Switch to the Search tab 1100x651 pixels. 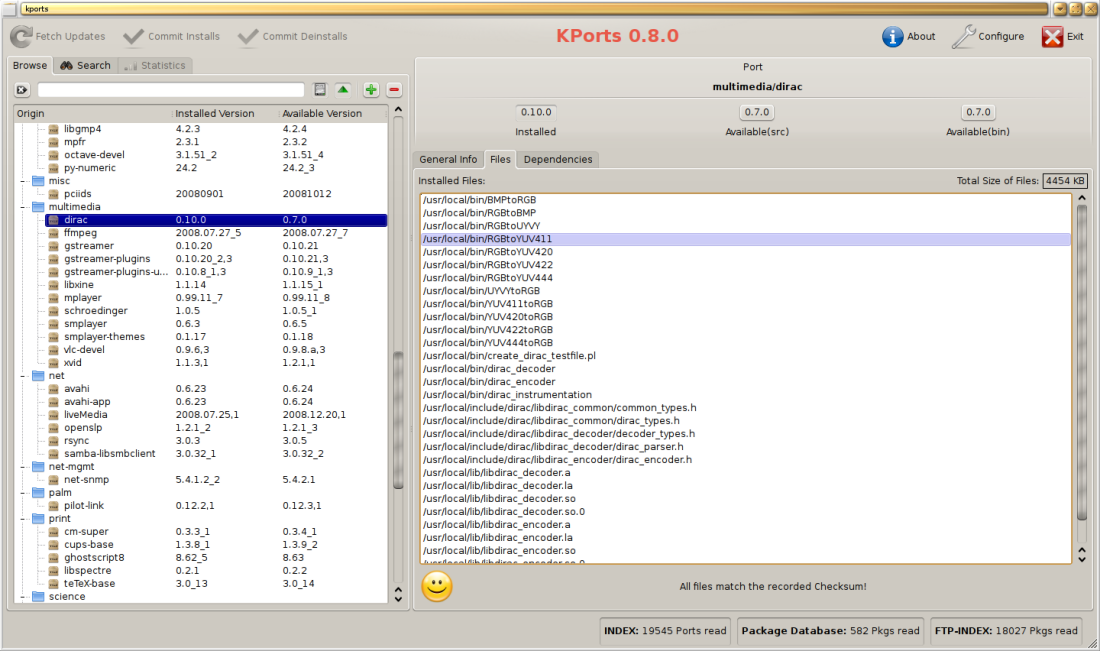(x=86, y=65)
